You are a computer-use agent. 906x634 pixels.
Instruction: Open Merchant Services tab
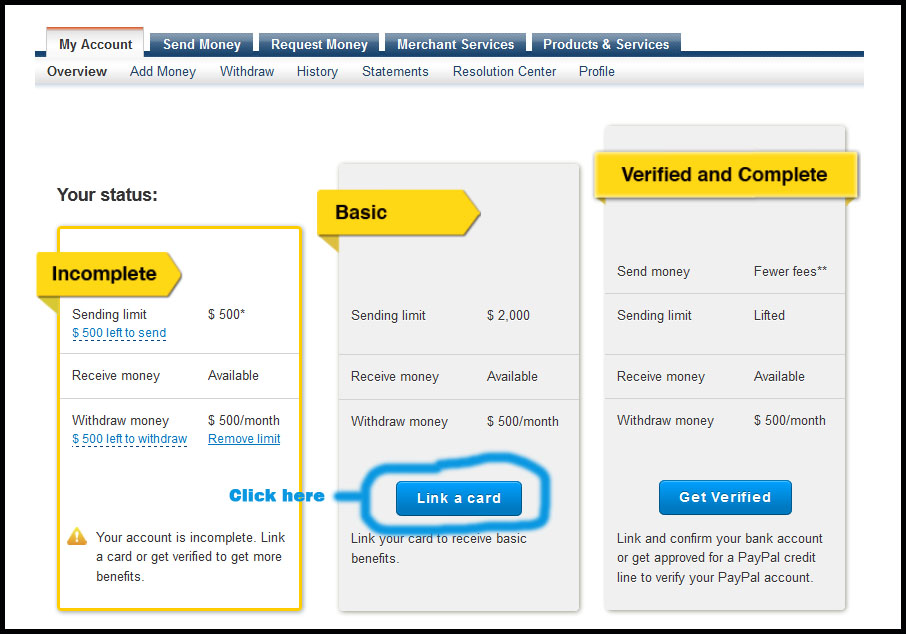tap(455, 44)
